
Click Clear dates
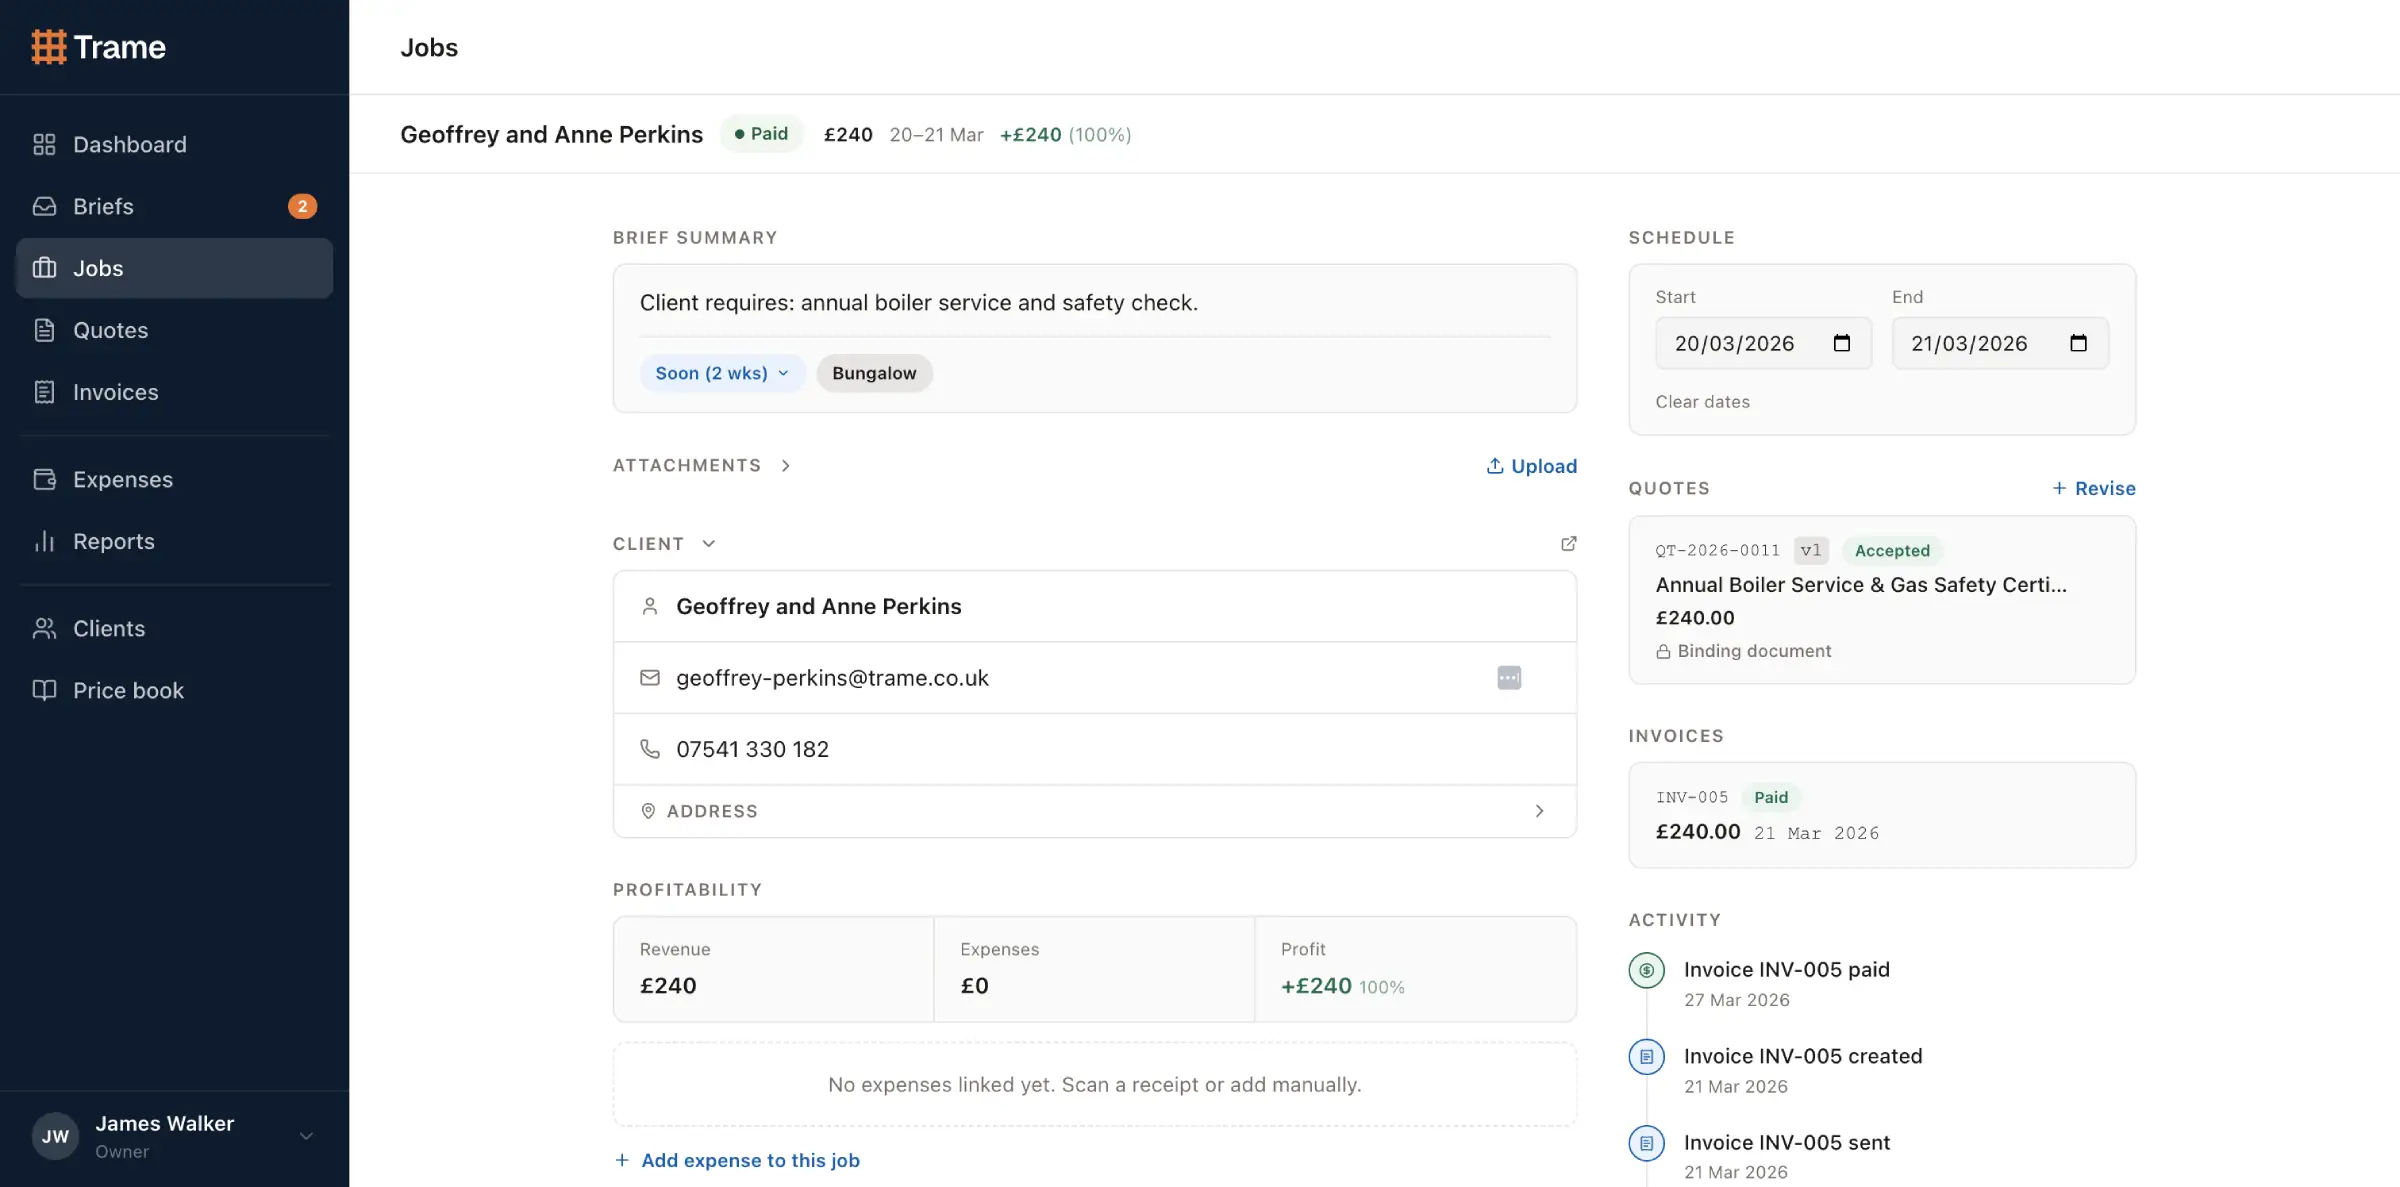(x=1702, y=402)
